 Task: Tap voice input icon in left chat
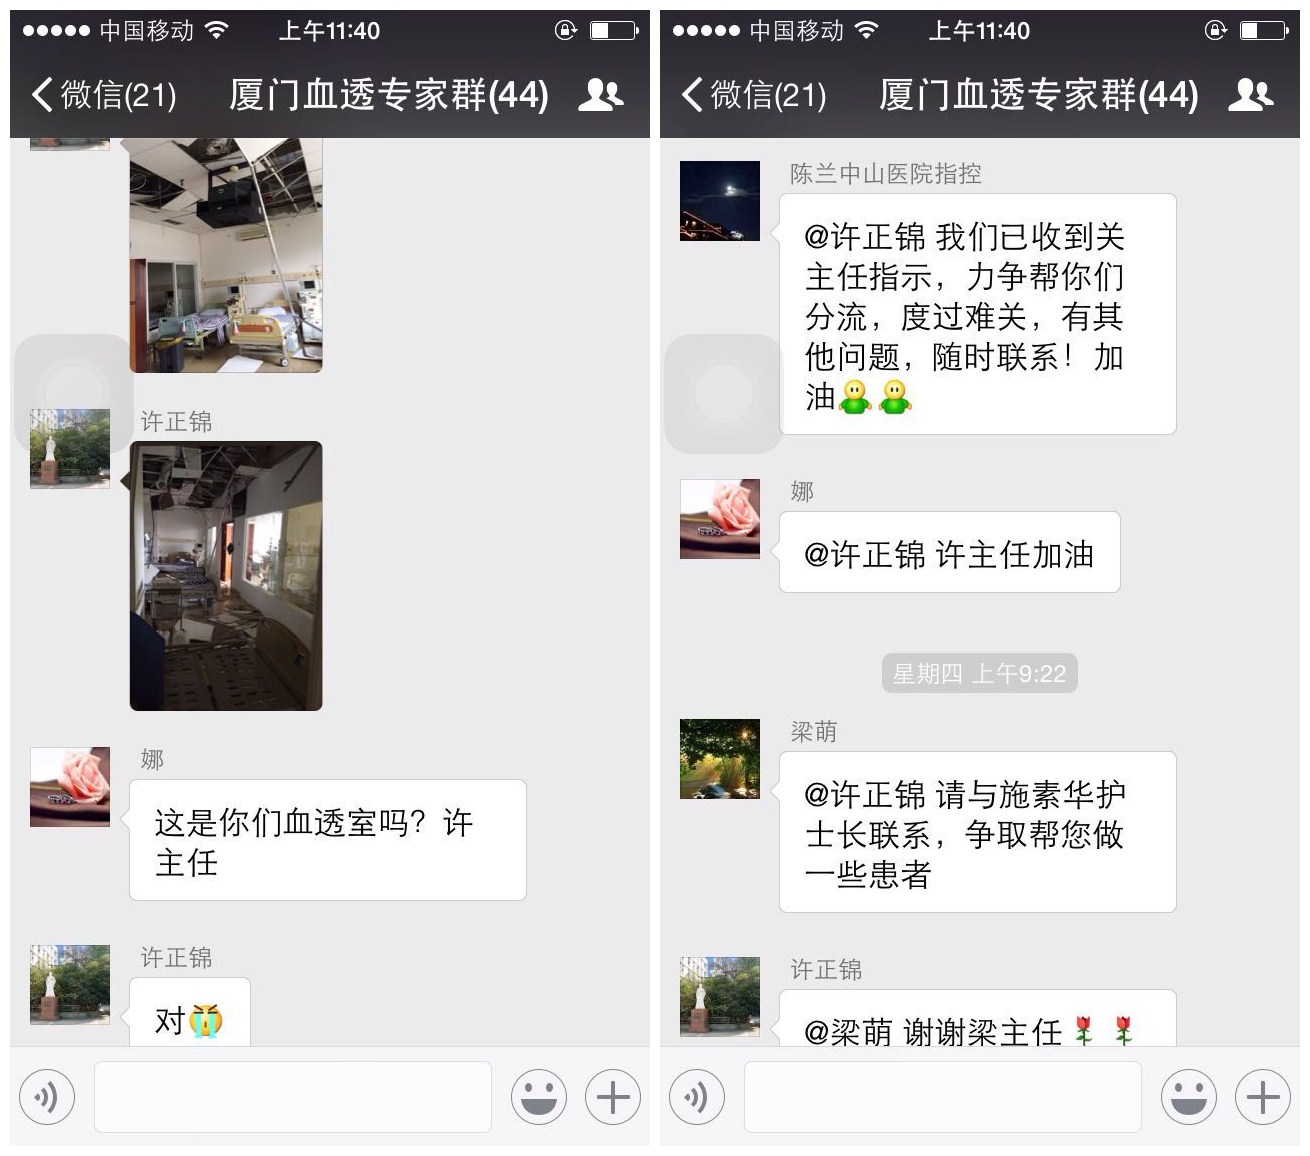click(46, 1097)
